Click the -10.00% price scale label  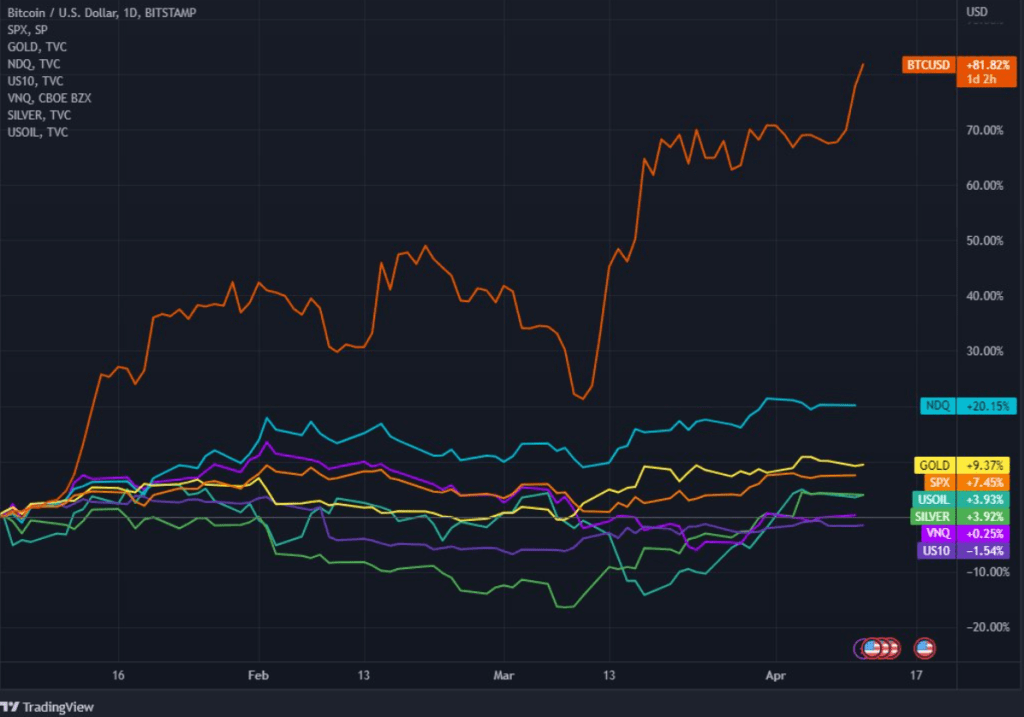(987, 571)
